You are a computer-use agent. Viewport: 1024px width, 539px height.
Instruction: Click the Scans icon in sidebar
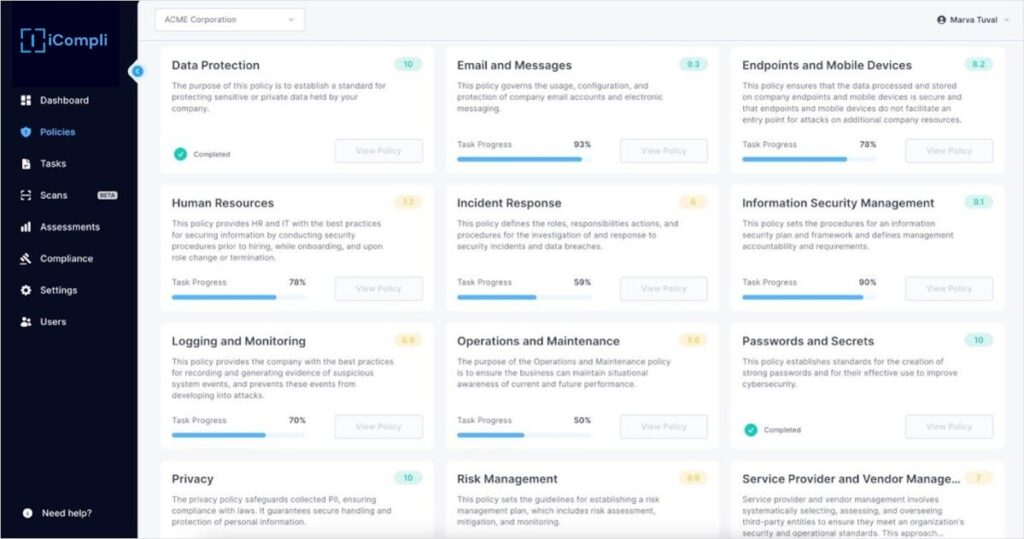tap(26, 195)
